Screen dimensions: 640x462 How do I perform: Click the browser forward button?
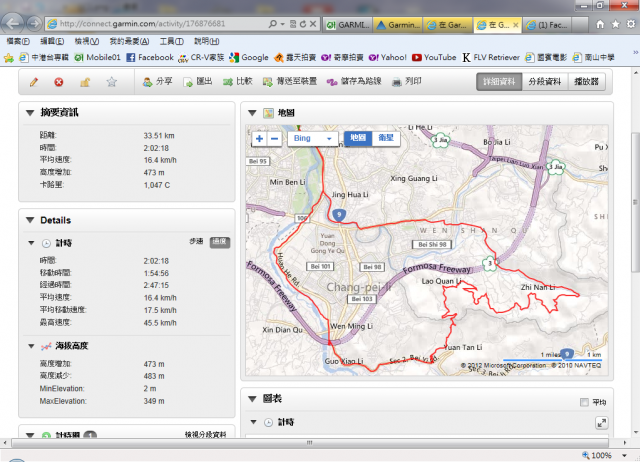point(34,24)
